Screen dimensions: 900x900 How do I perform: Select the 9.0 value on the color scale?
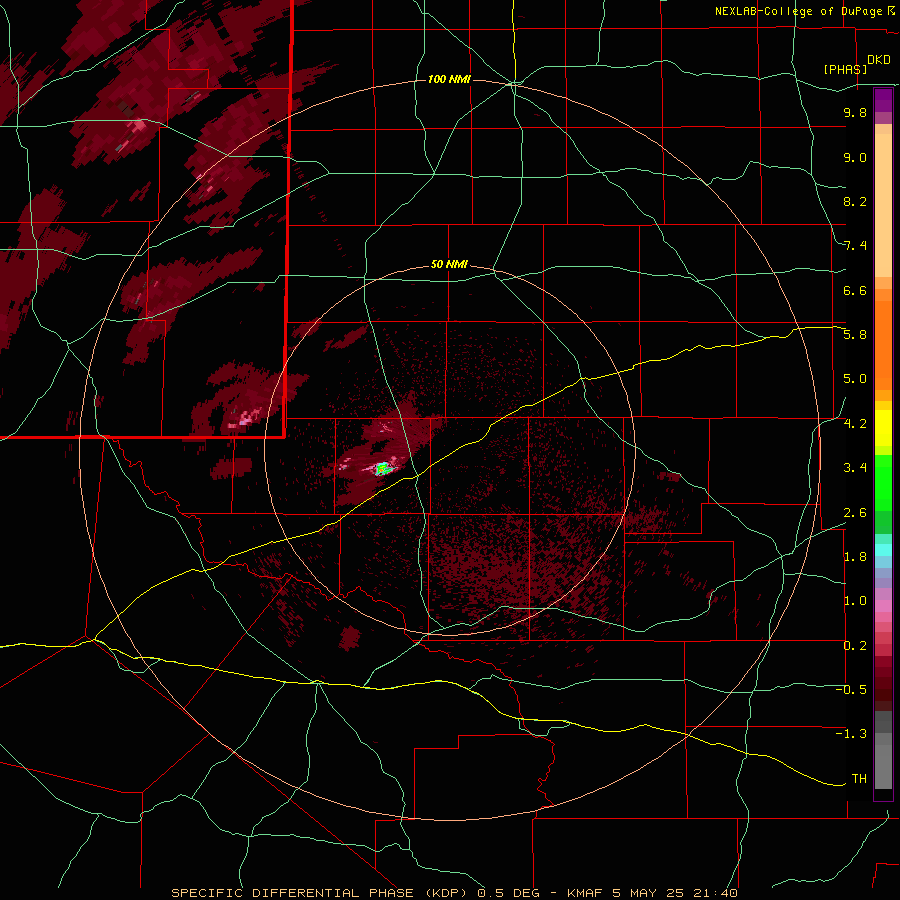coord(855,157)
